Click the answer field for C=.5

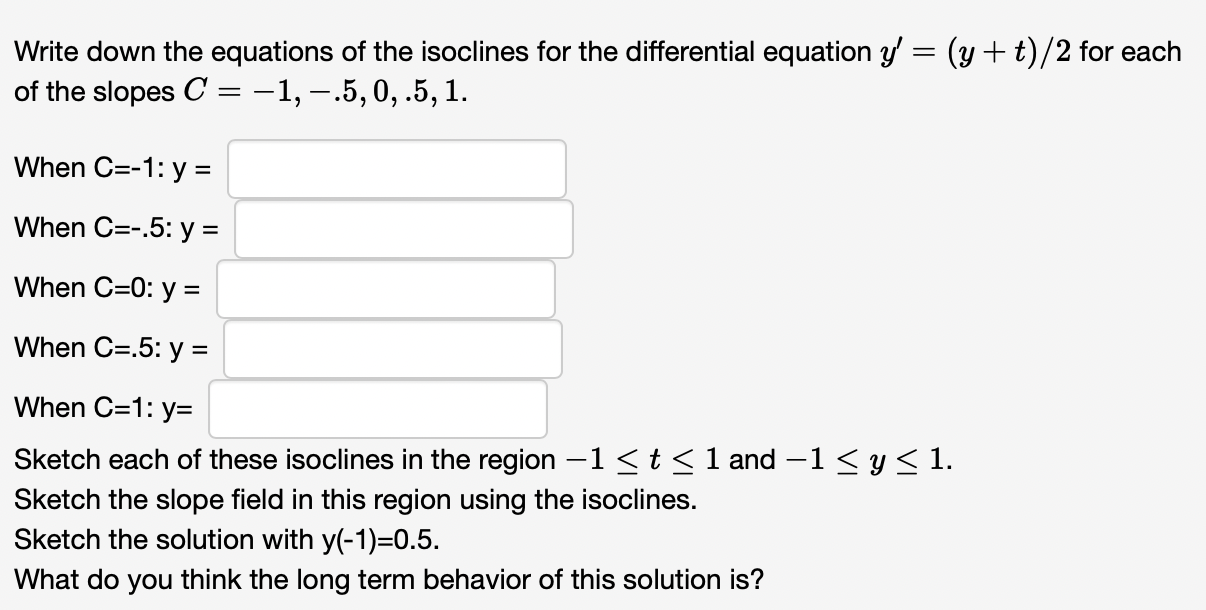point(394,348)
